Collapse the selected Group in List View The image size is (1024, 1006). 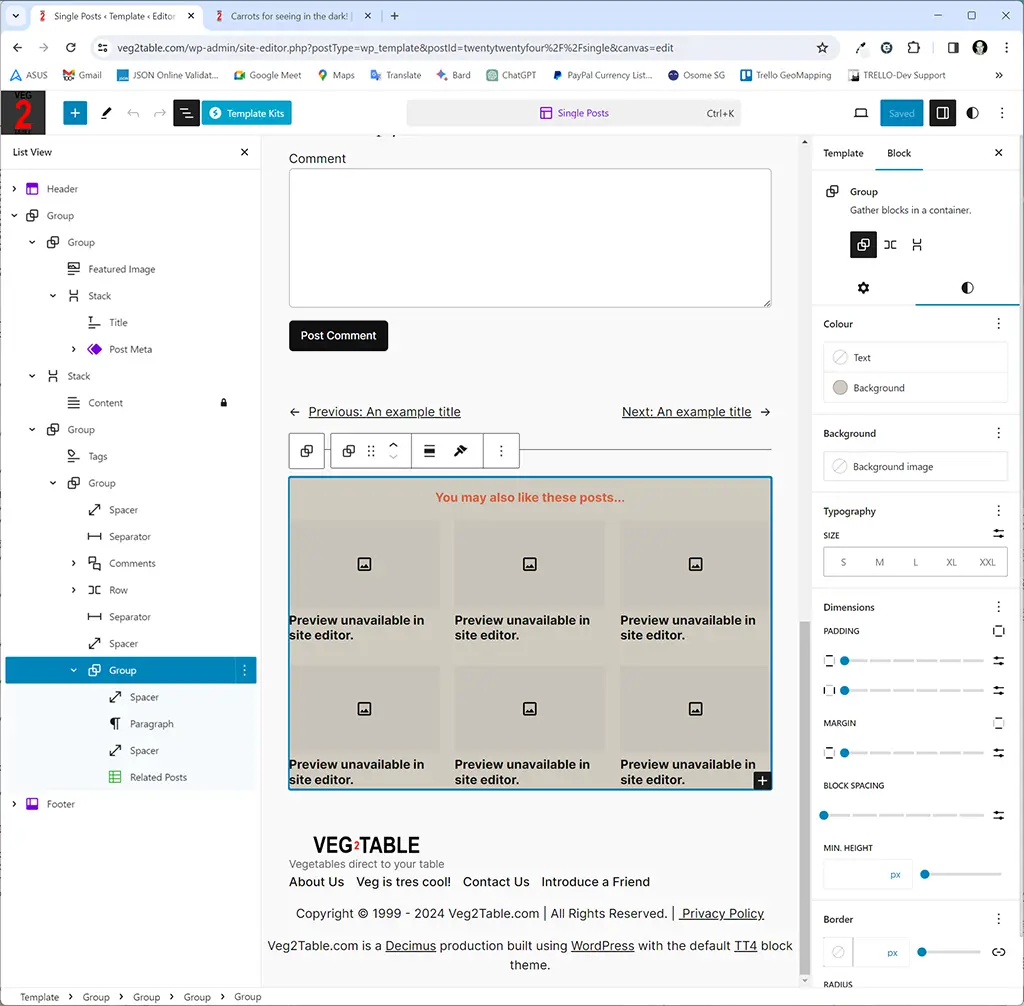click(73, 671)
